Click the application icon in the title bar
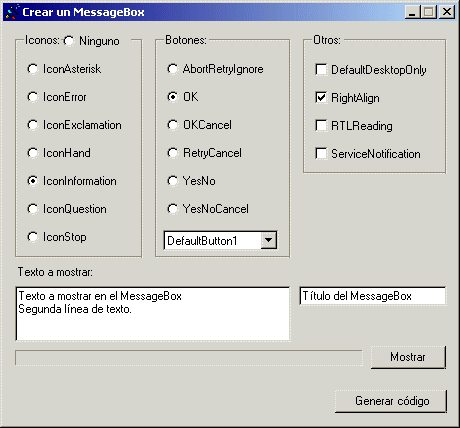The height and width of the screenshot is (428, 460). (x=12, y=12)
